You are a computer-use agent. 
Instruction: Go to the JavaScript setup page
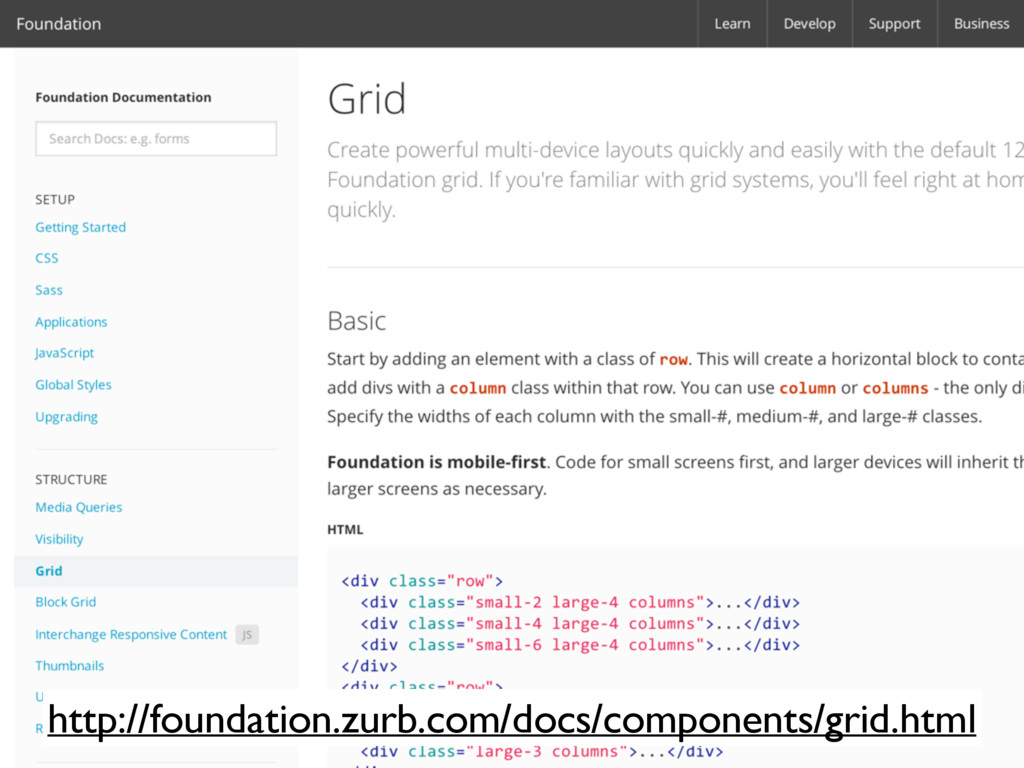pyautogui.click(x=65, y=353)
